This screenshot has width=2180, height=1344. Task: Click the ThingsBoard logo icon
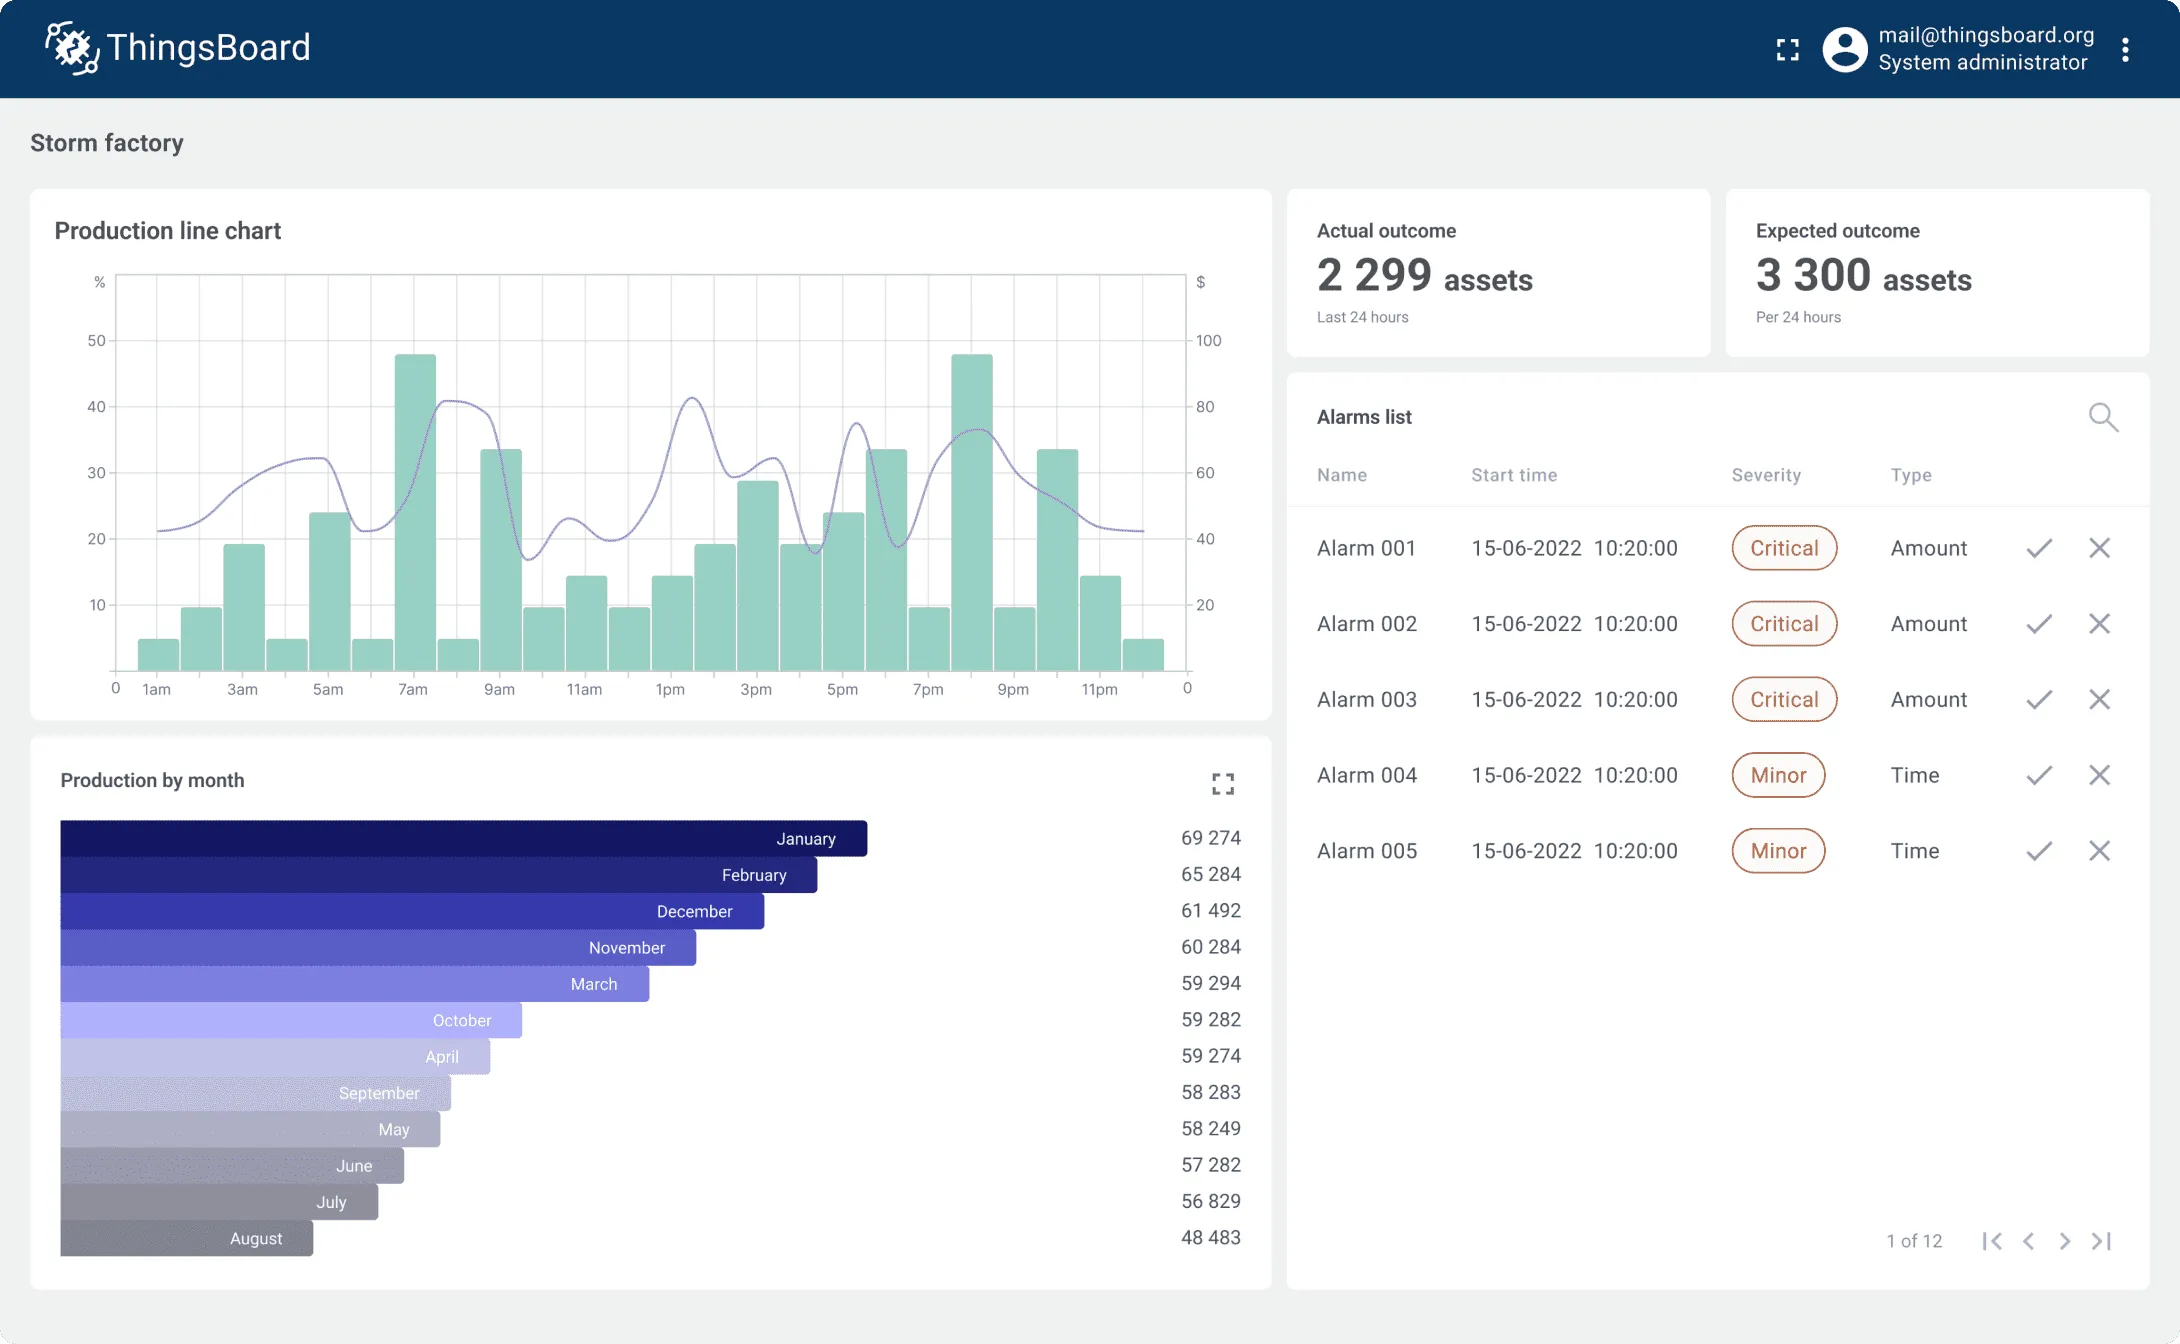(72, 48)
